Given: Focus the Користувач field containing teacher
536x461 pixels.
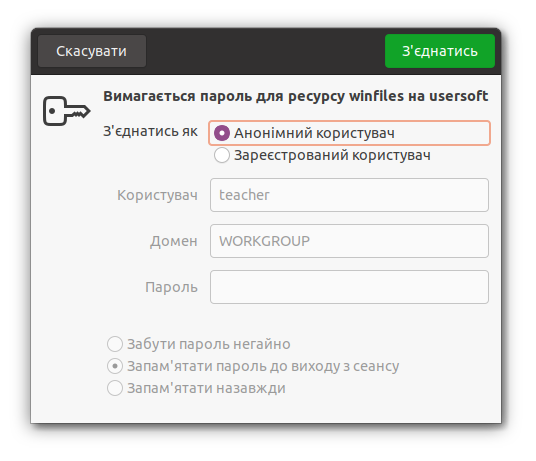Looking at the screenshot, I should tap(349, 195).
